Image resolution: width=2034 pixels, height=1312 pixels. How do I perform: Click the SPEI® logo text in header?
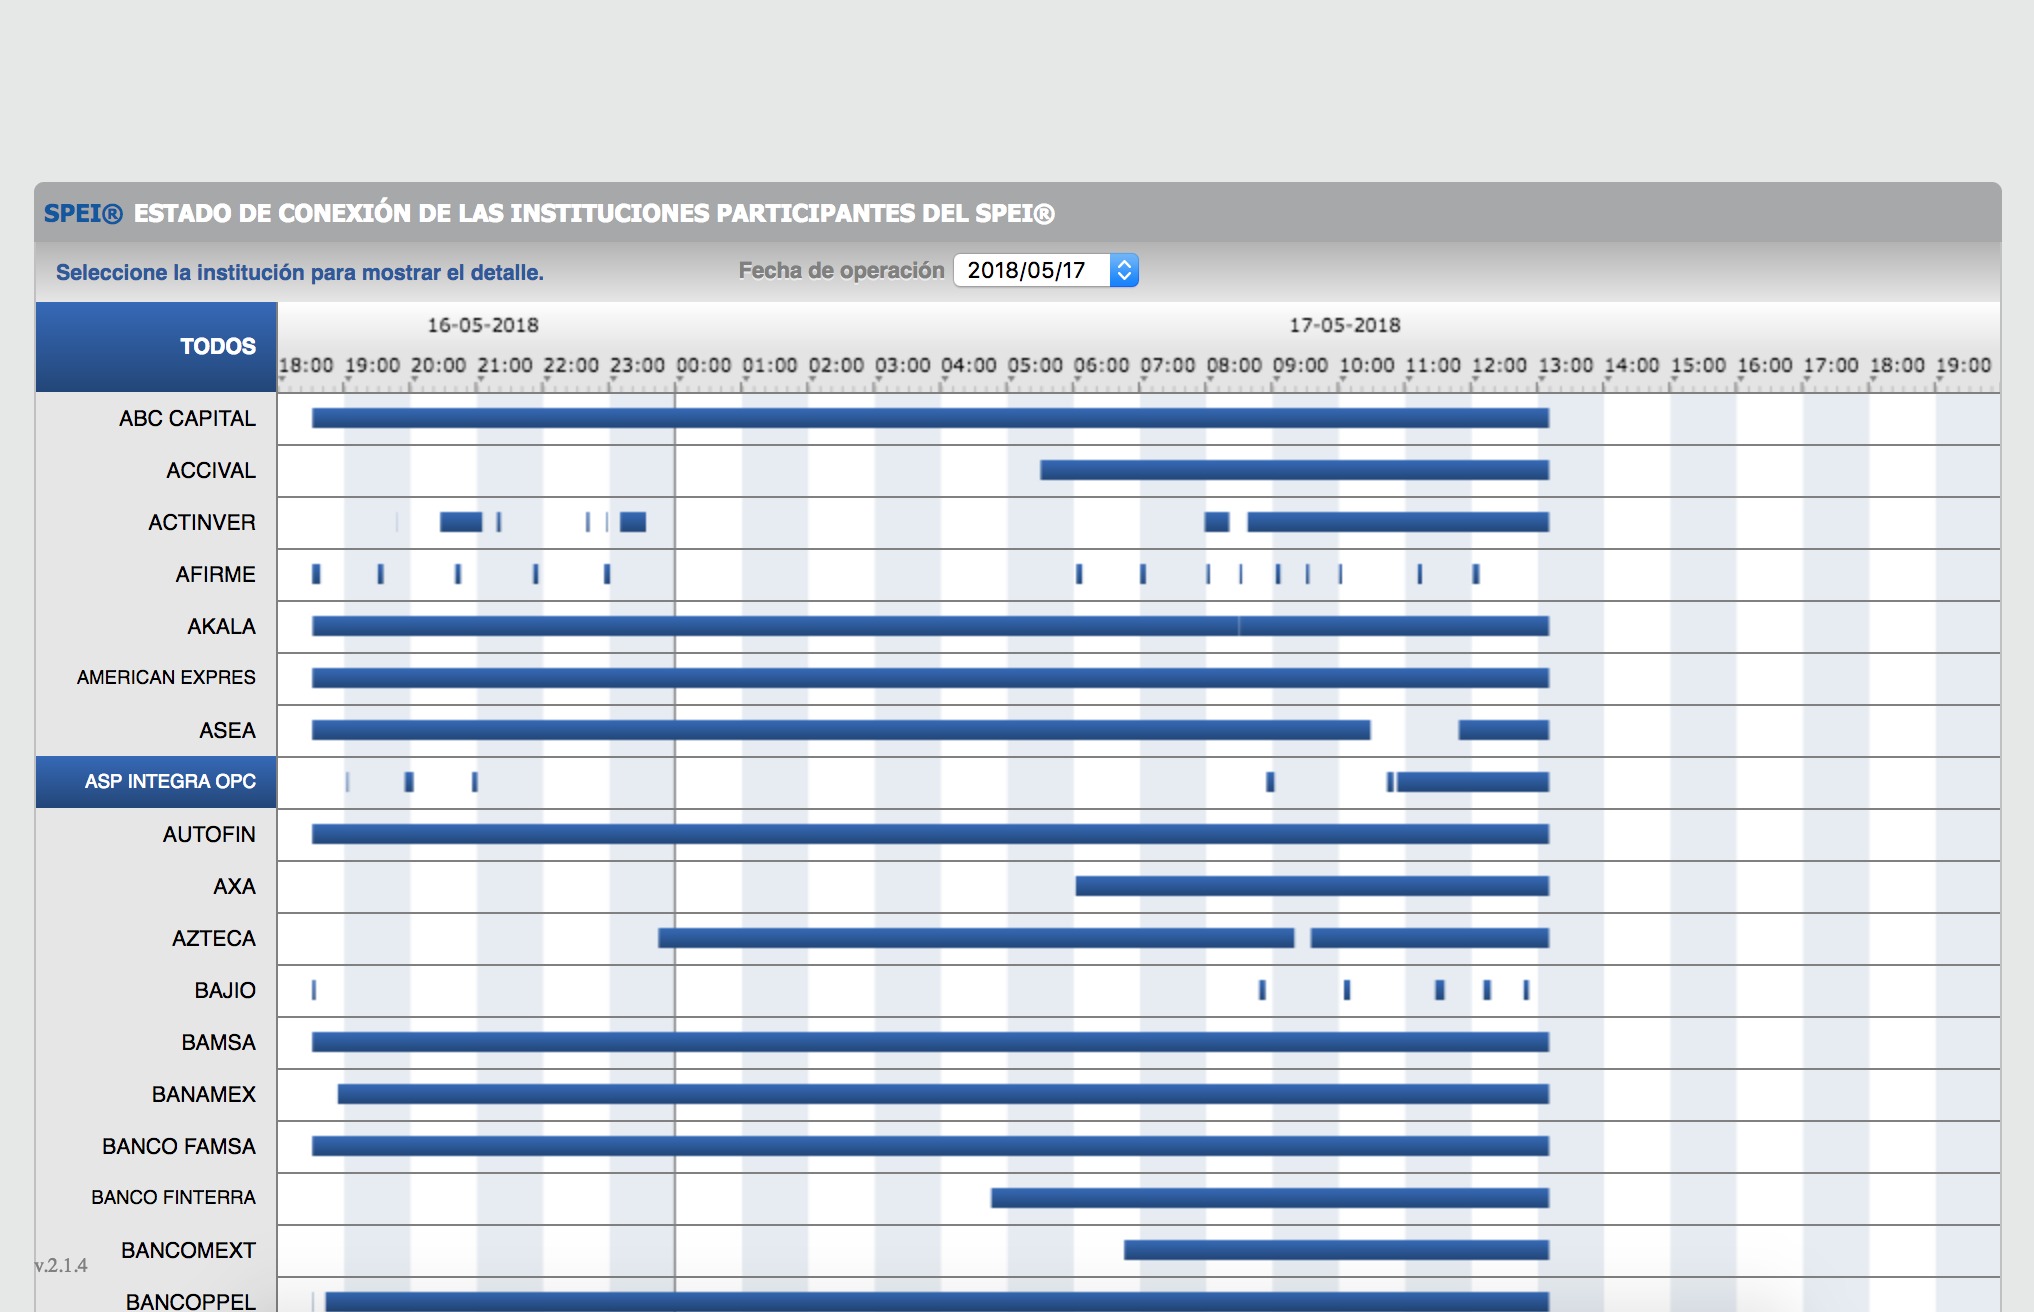[x=83, y=213]
